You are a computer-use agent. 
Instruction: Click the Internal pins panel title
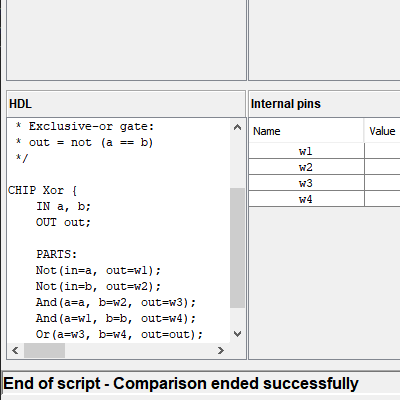click(x=286, y=104)
